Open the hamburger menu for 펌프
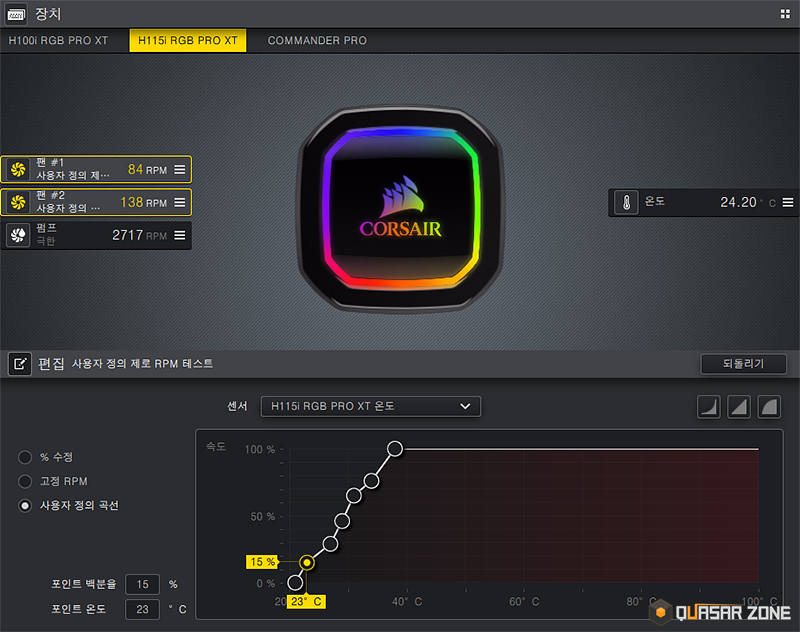The image size is (800, 632). point(180,235)
